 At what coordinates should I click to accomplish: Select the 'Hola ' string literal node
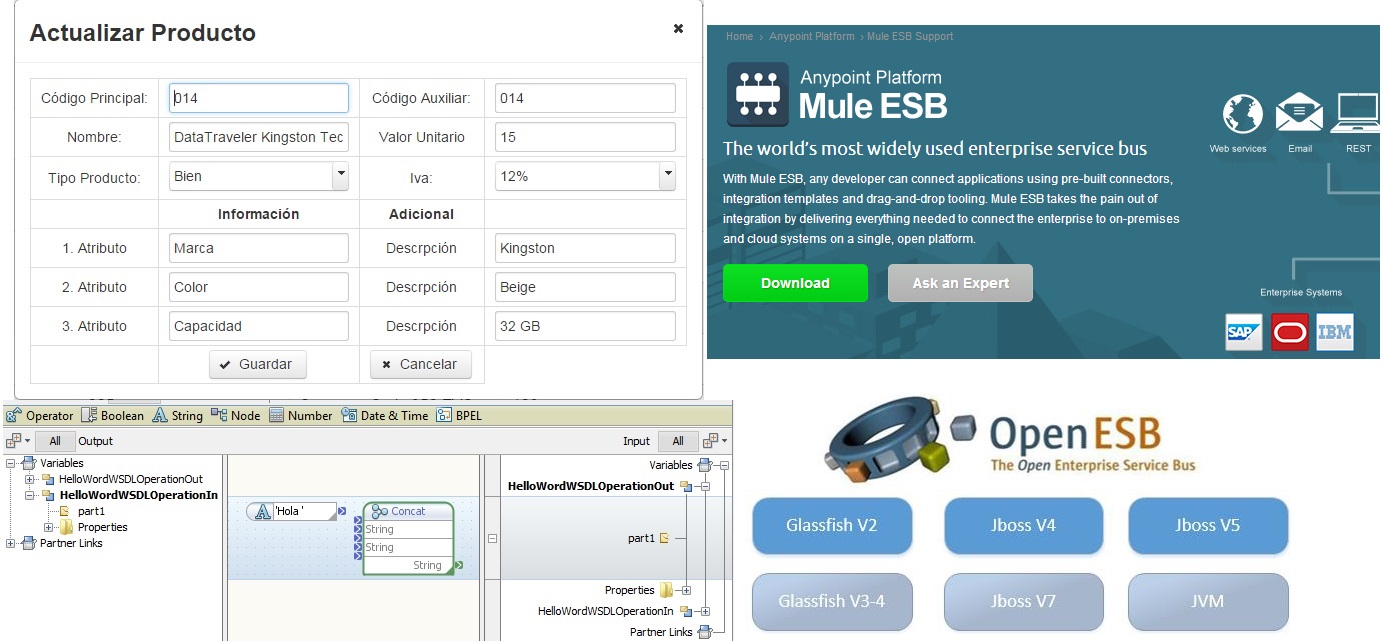tap(289, 511)
